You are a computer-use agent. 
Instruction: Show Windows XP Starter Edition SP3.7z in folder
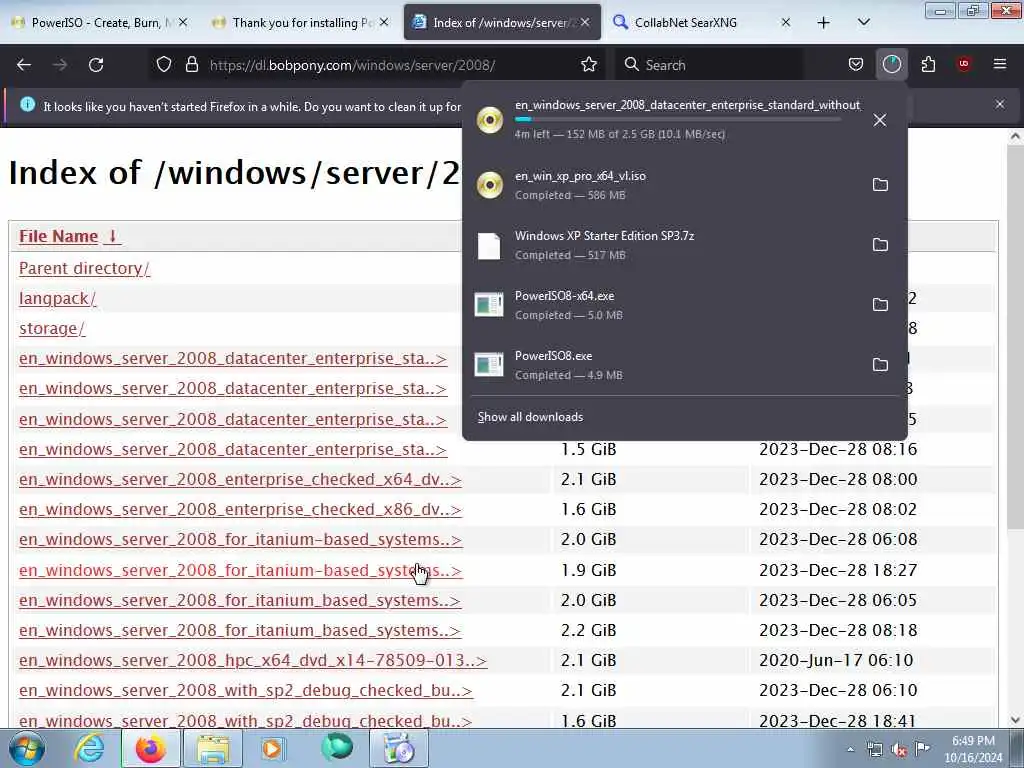tap(880, 245)
